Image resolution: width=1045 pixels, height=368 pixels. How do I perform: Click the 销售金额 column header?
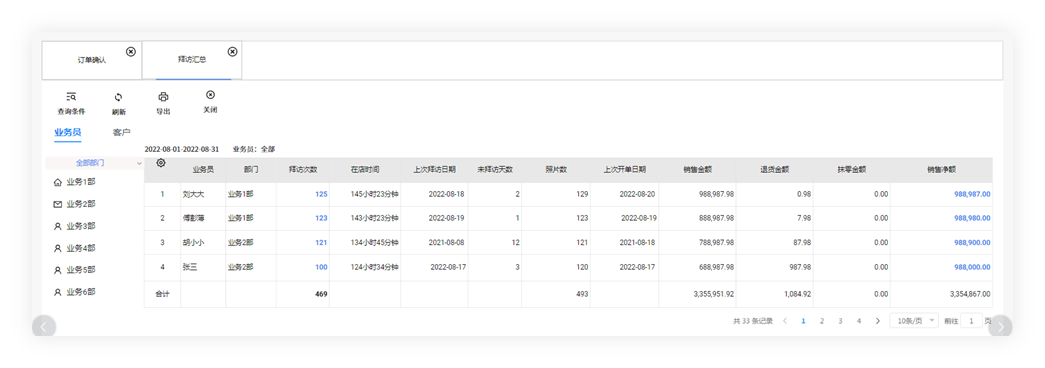(x=698, y=170)
